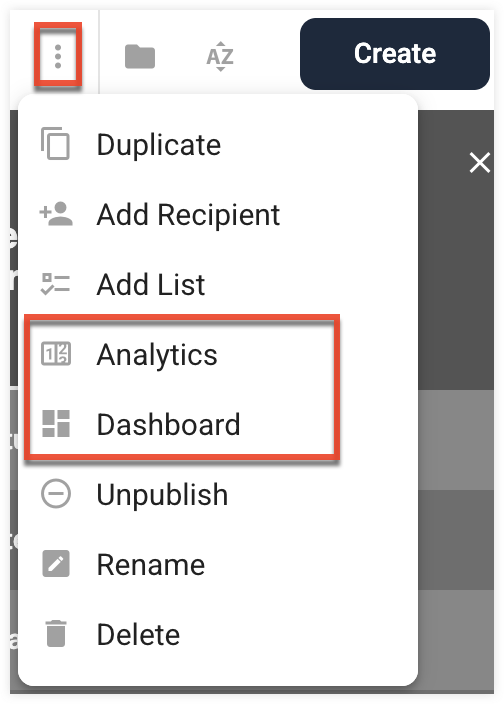Screen dimensions: 504x704
Task: Open Analytics from the context menu
Action: pos(218,354)
